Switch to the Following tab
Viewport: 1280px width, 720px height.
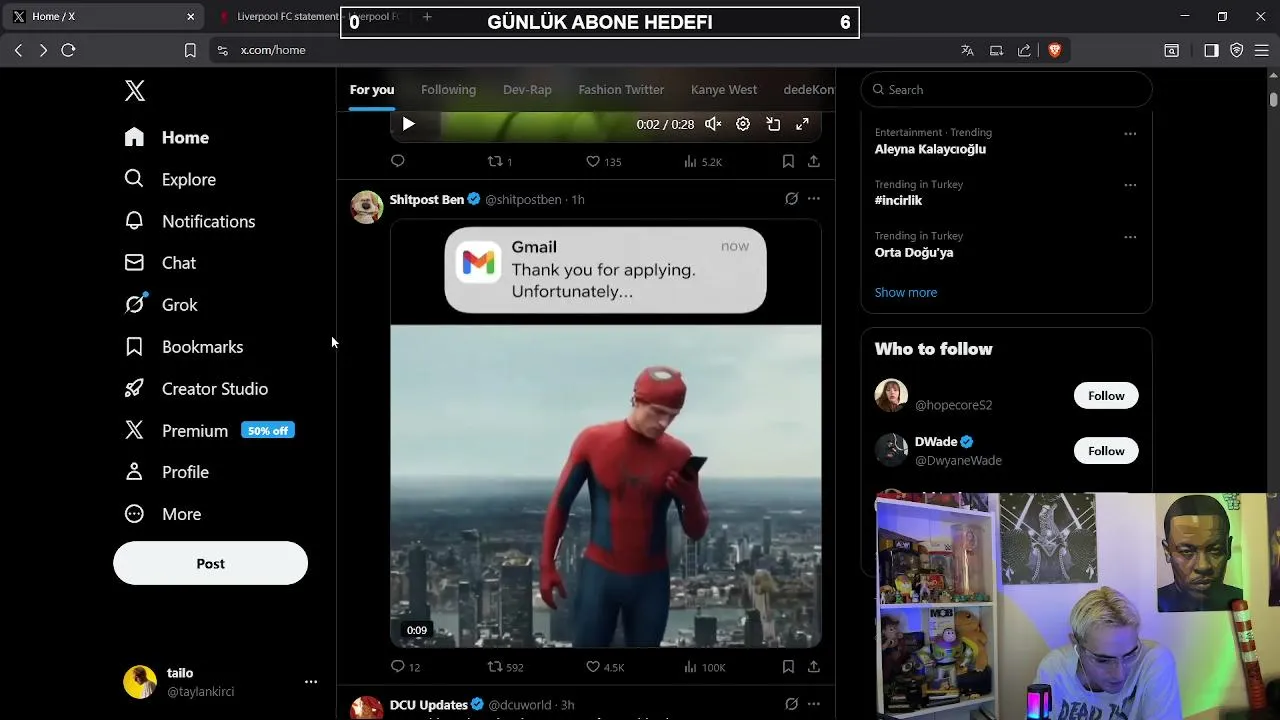tap(448, 90)
